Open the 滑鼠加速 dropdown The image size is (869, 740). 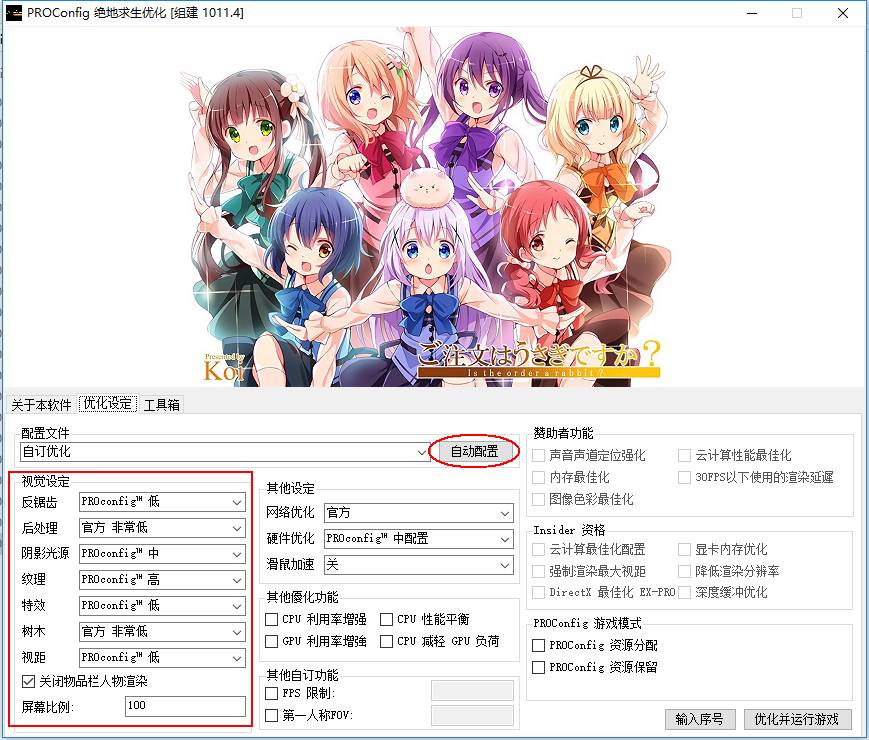pos(418,565)
